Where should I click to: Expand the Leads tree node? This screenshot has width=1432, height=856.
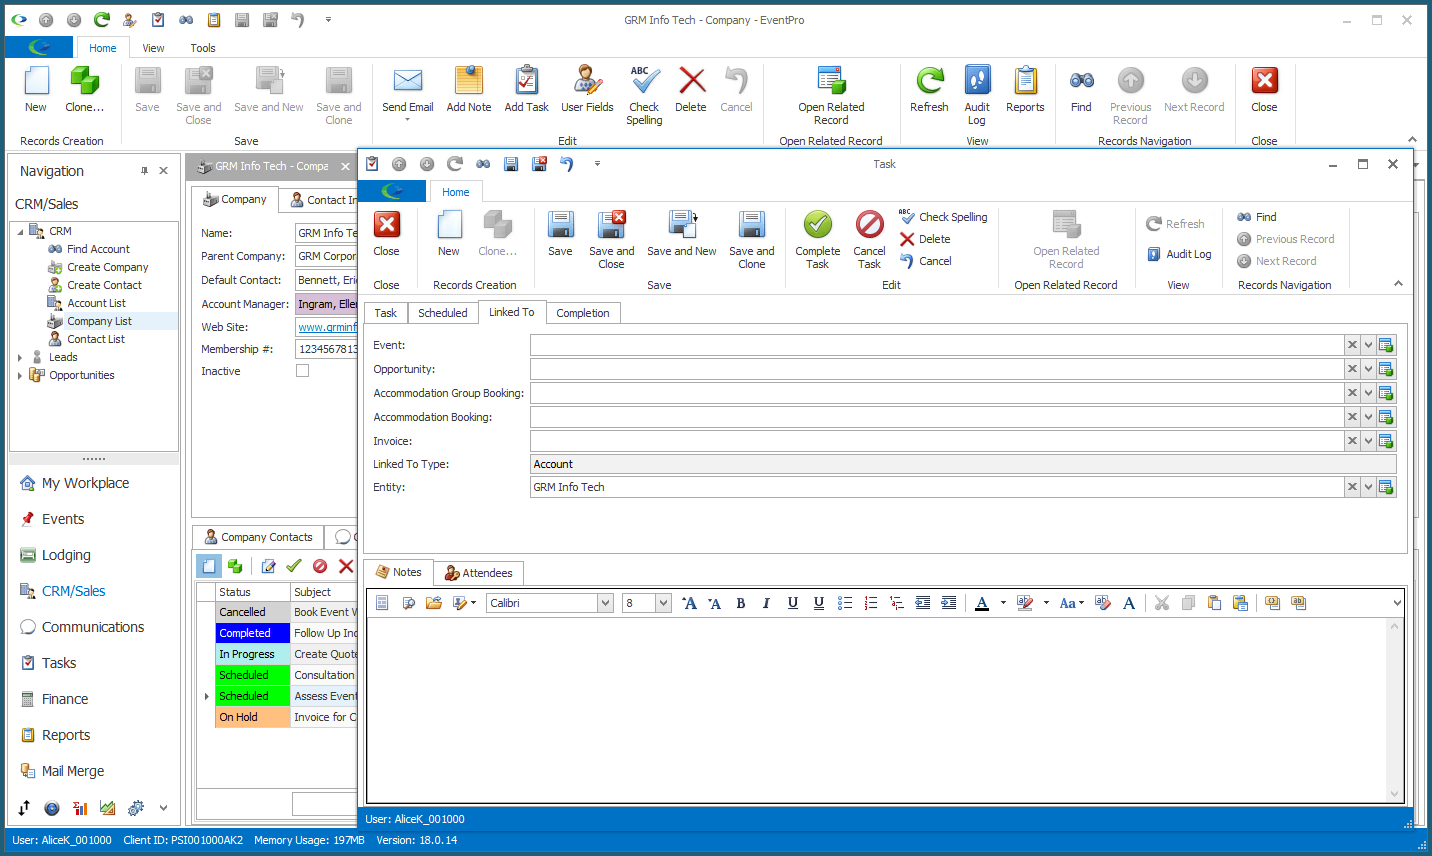20,357
